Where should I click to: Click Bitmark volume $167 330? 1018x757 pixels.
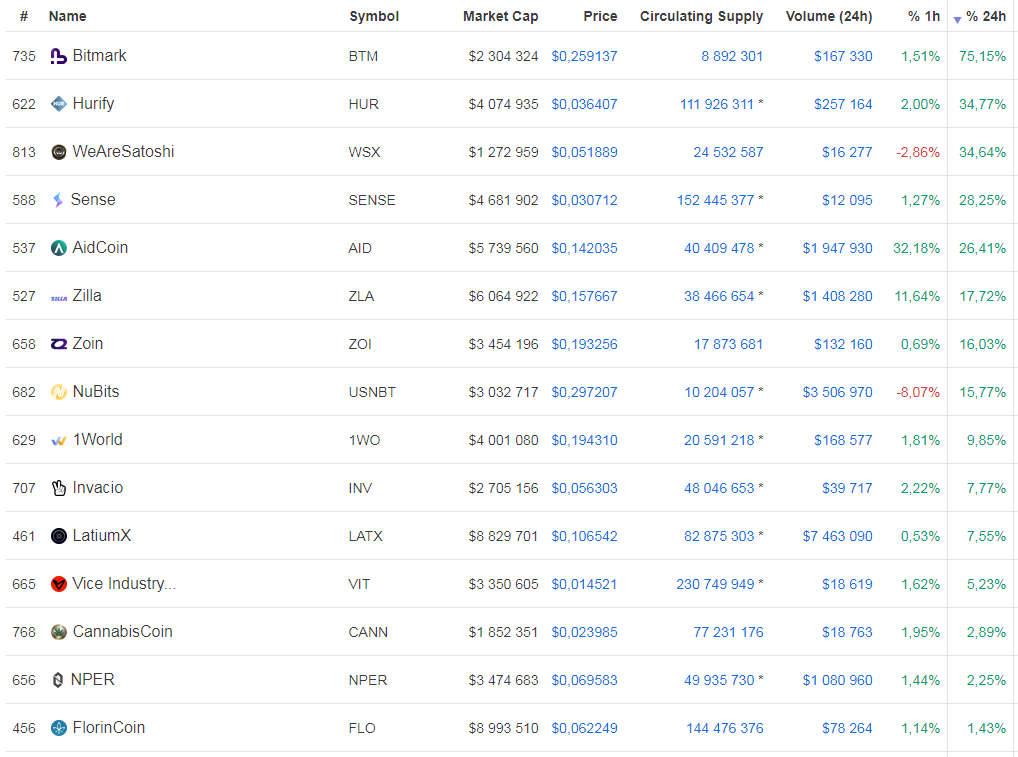click(x=843, y=56)
